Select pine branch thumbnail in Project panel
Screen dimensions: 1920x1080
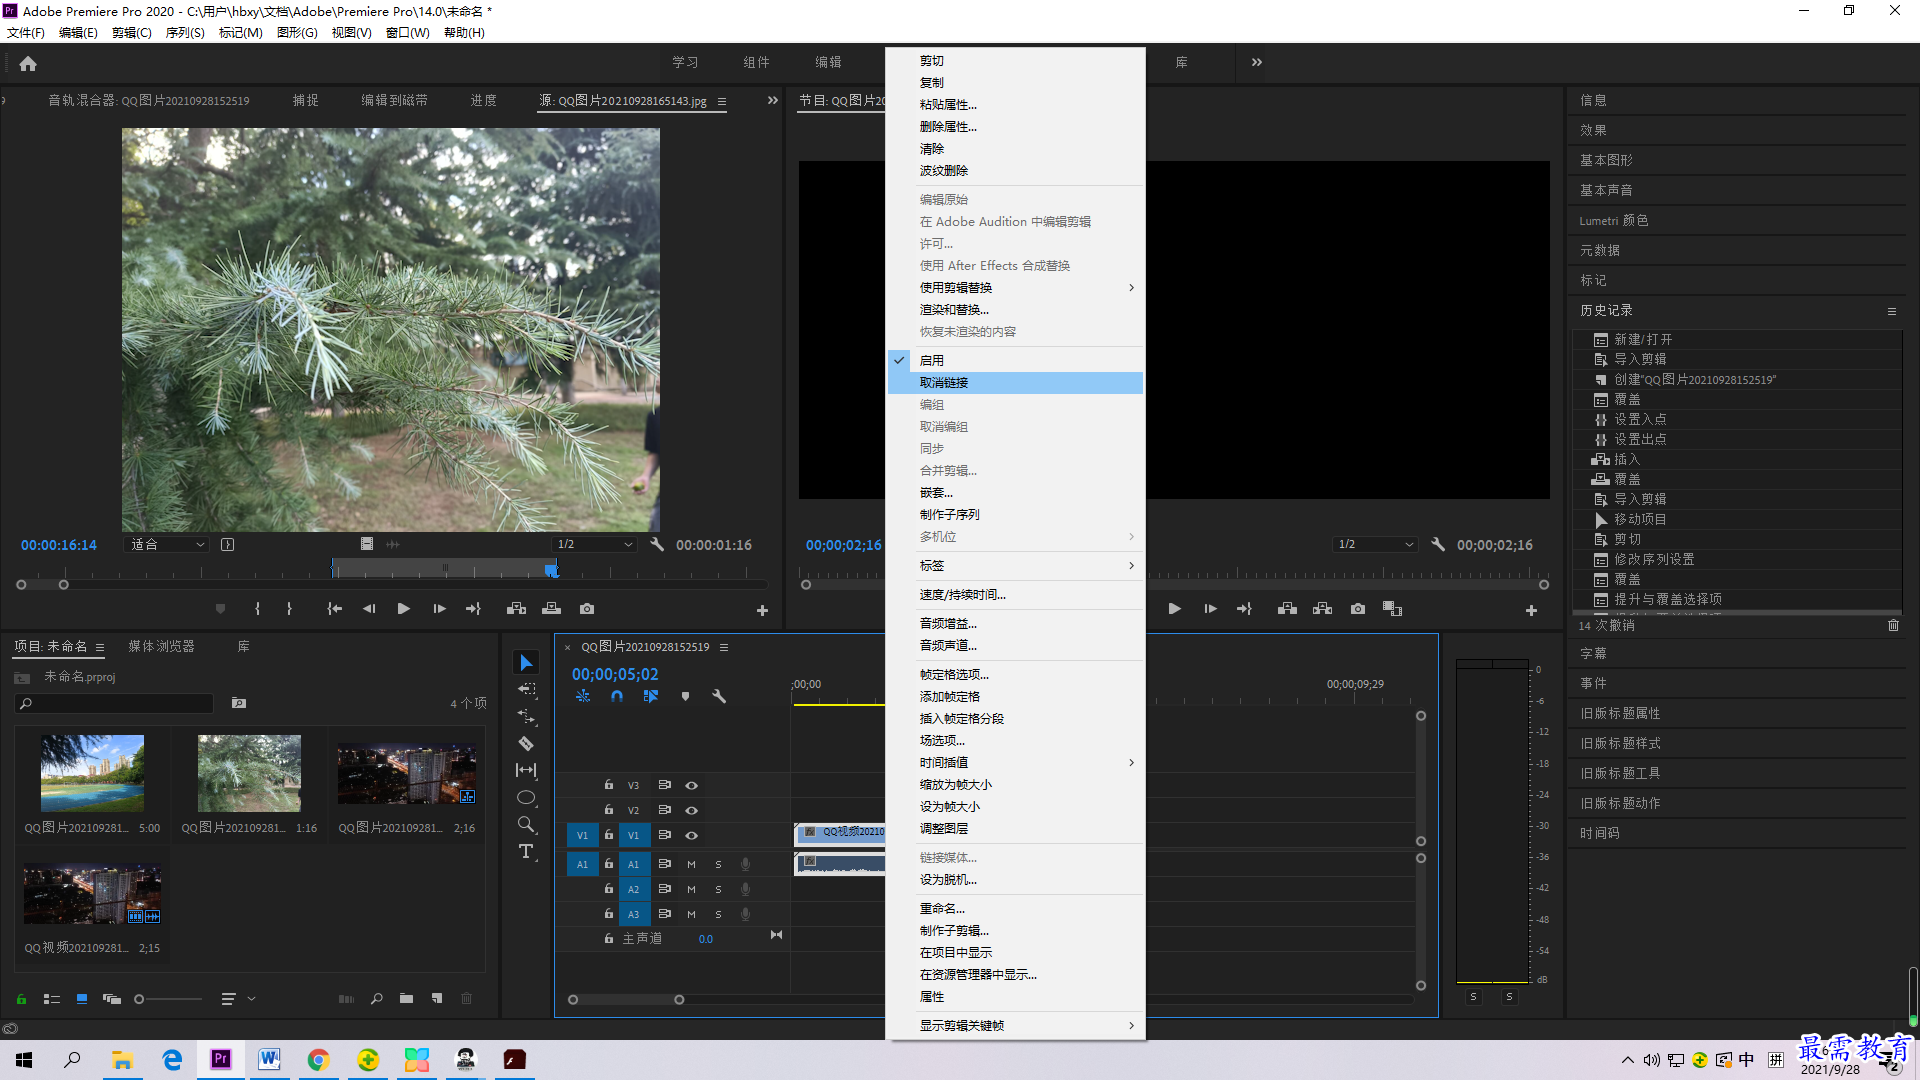[249, 773]
